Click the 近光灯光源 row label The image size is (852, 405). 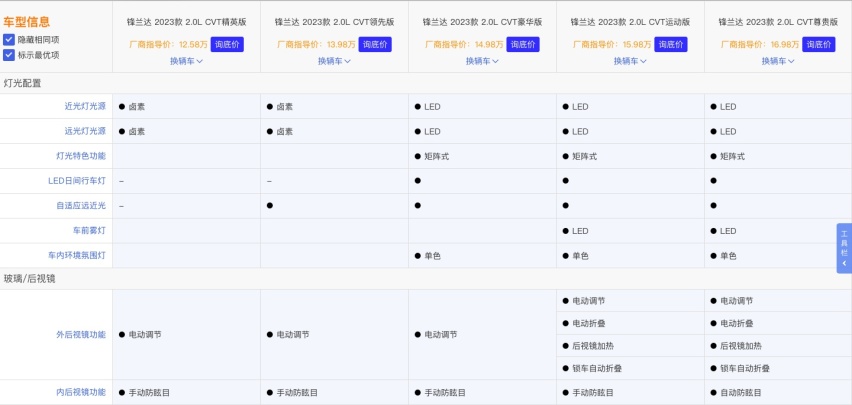[x=85, y=107]
